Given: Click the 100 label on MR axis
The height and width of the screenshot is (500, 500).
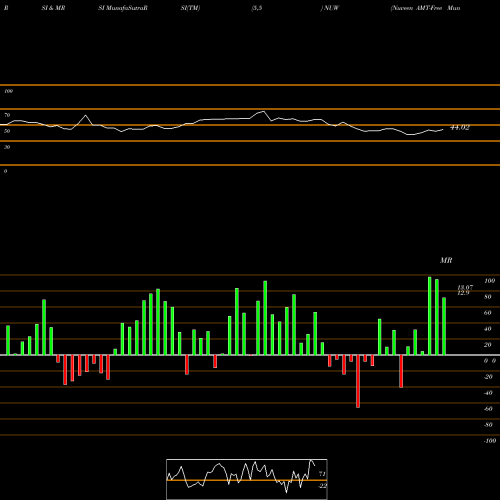Looking at the screenshot, I should 489,281.
